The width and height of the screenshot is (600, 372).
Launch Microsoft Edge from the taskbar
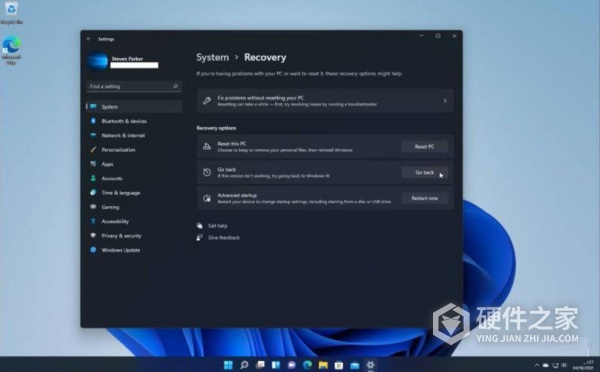click(x=307, y=365)
